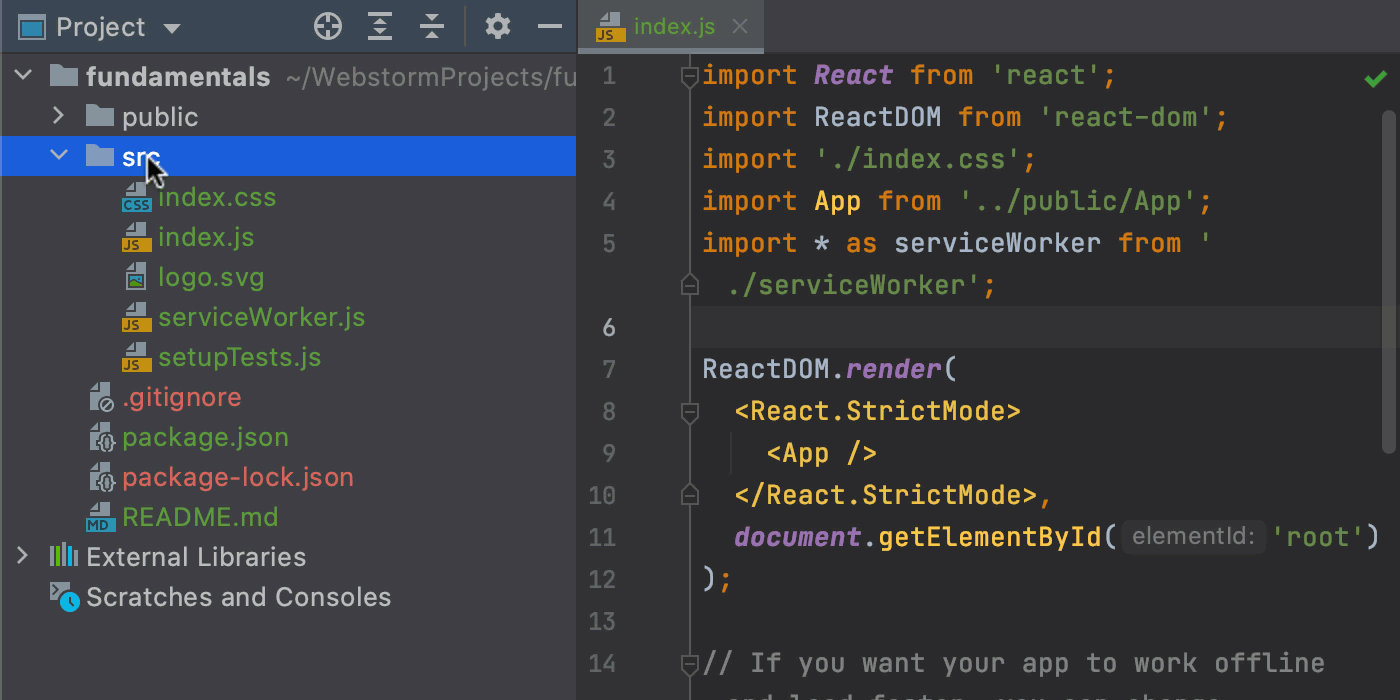The height and width of the screenshot is (700, 1400).
Task: Click the Select Opened File crosshair icon
Action: (x=328, y=26)
